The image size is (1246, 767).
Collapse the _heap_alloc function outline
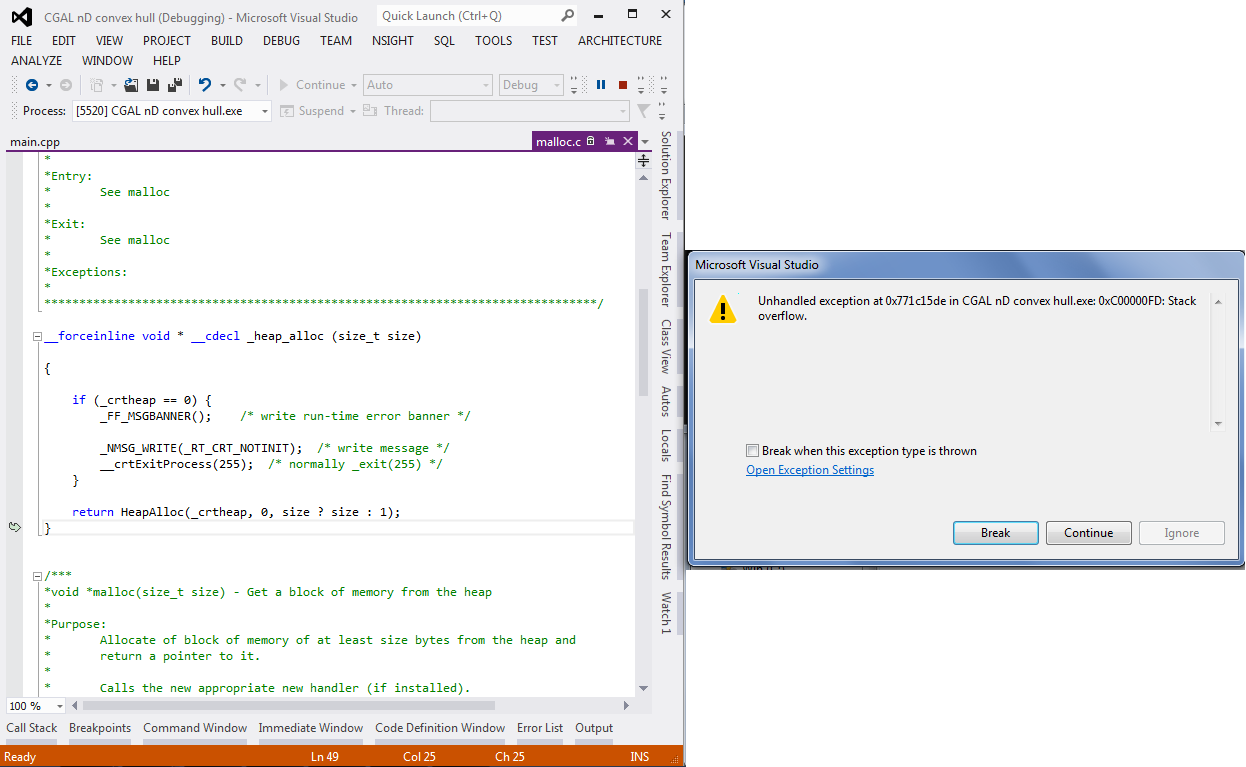(x=37, y=336)
